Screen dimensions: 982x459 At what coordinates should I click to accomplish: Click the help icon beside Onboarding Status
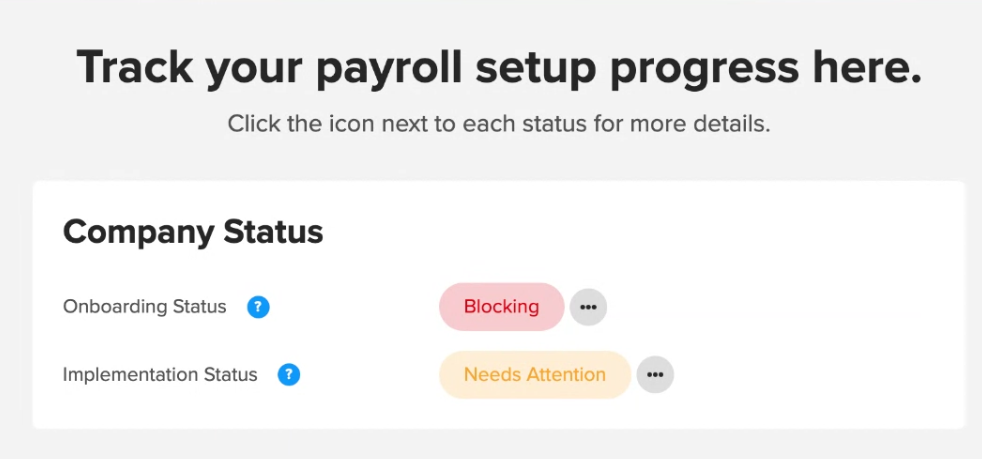coord(258,307)
